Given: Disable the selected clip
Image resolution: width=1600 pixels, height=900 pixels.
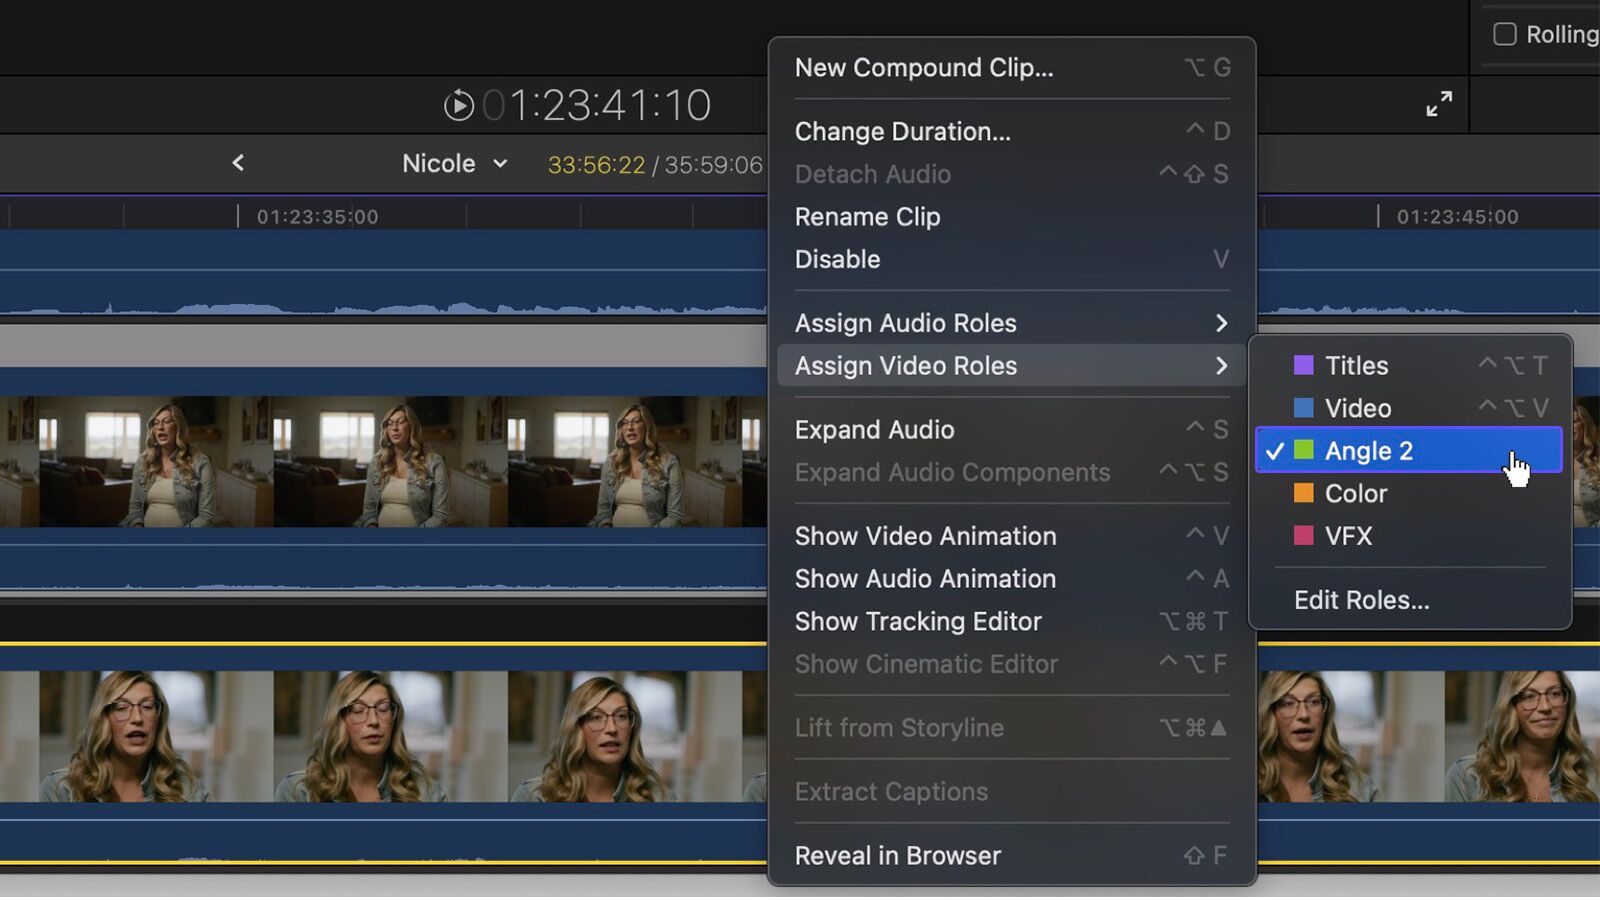Looking at the screenshot, I should pos(836,259).
